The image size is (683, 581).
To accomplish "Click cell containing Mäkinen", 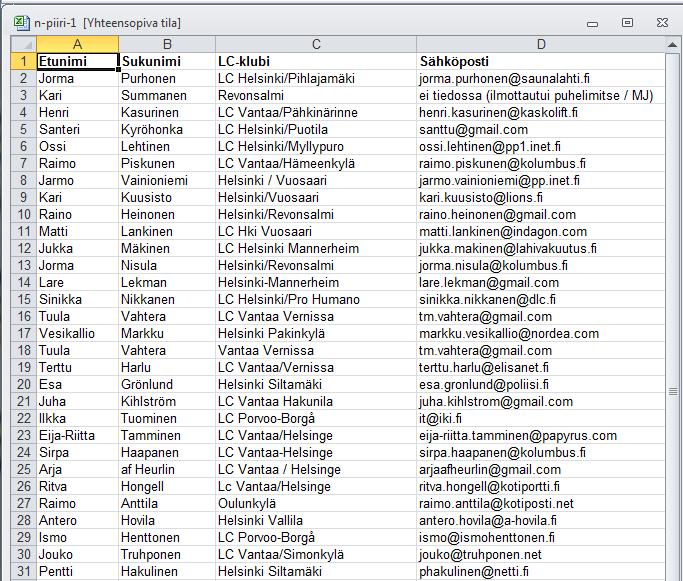I will point(167,248).
